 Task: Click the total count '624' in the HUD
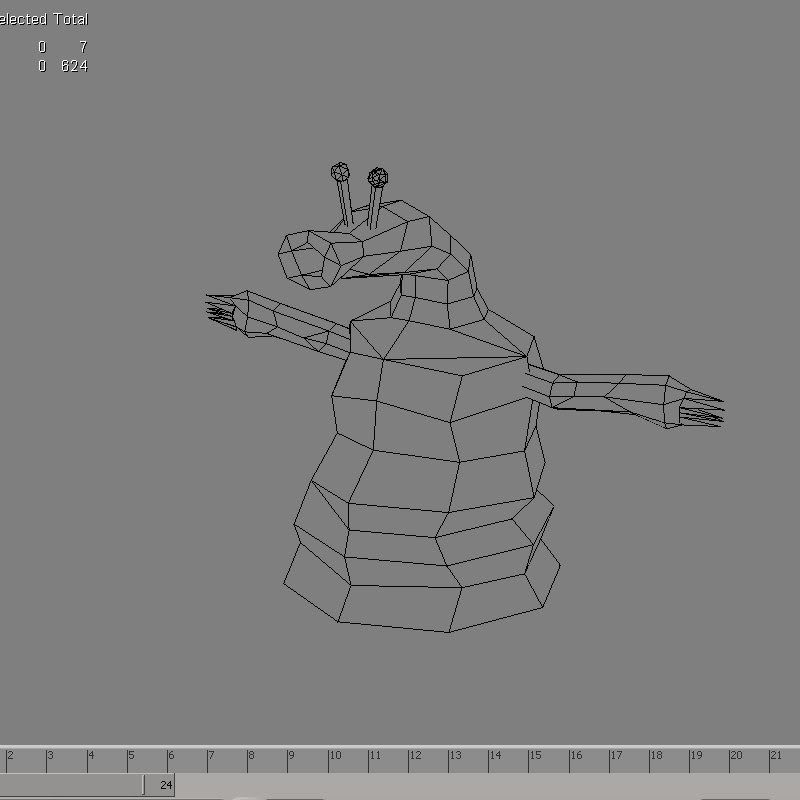click(x=74, y=66)
